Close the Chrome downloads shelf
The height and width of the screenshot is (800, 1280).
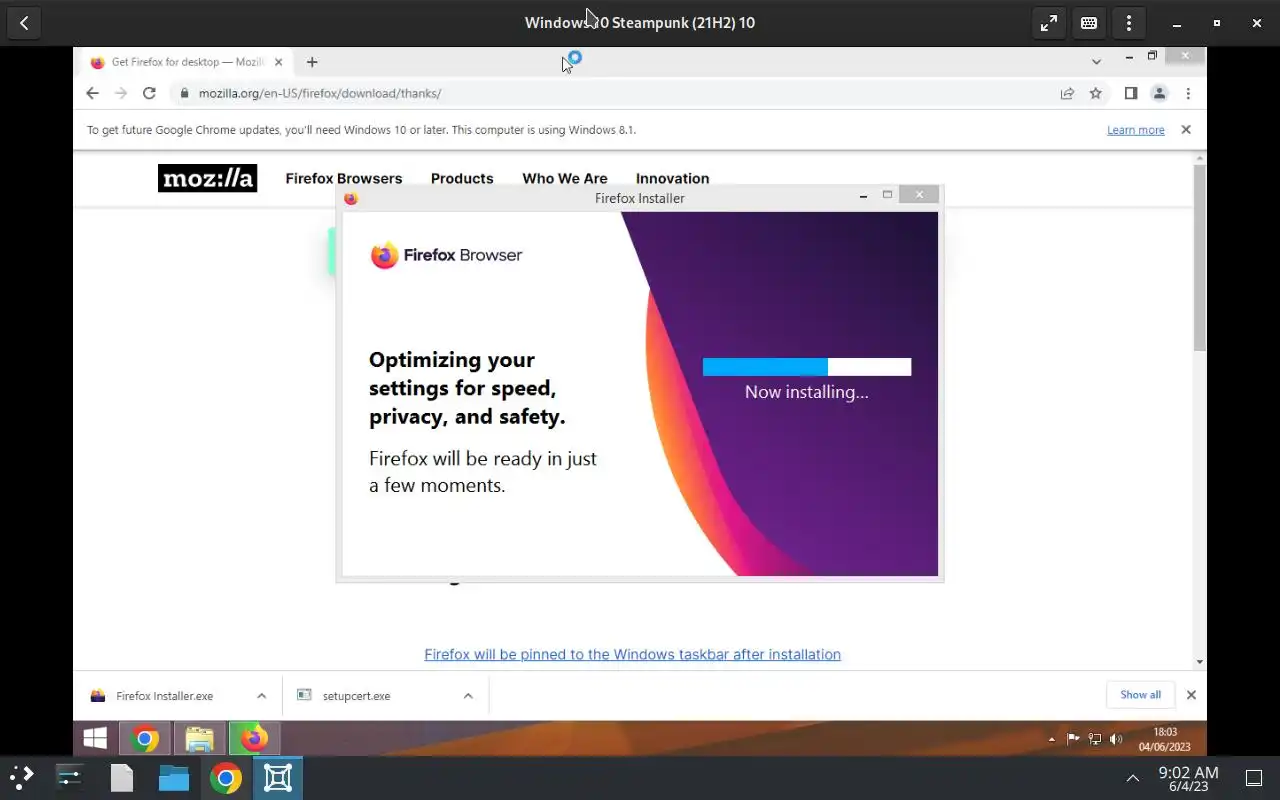tap(1191, 695)
